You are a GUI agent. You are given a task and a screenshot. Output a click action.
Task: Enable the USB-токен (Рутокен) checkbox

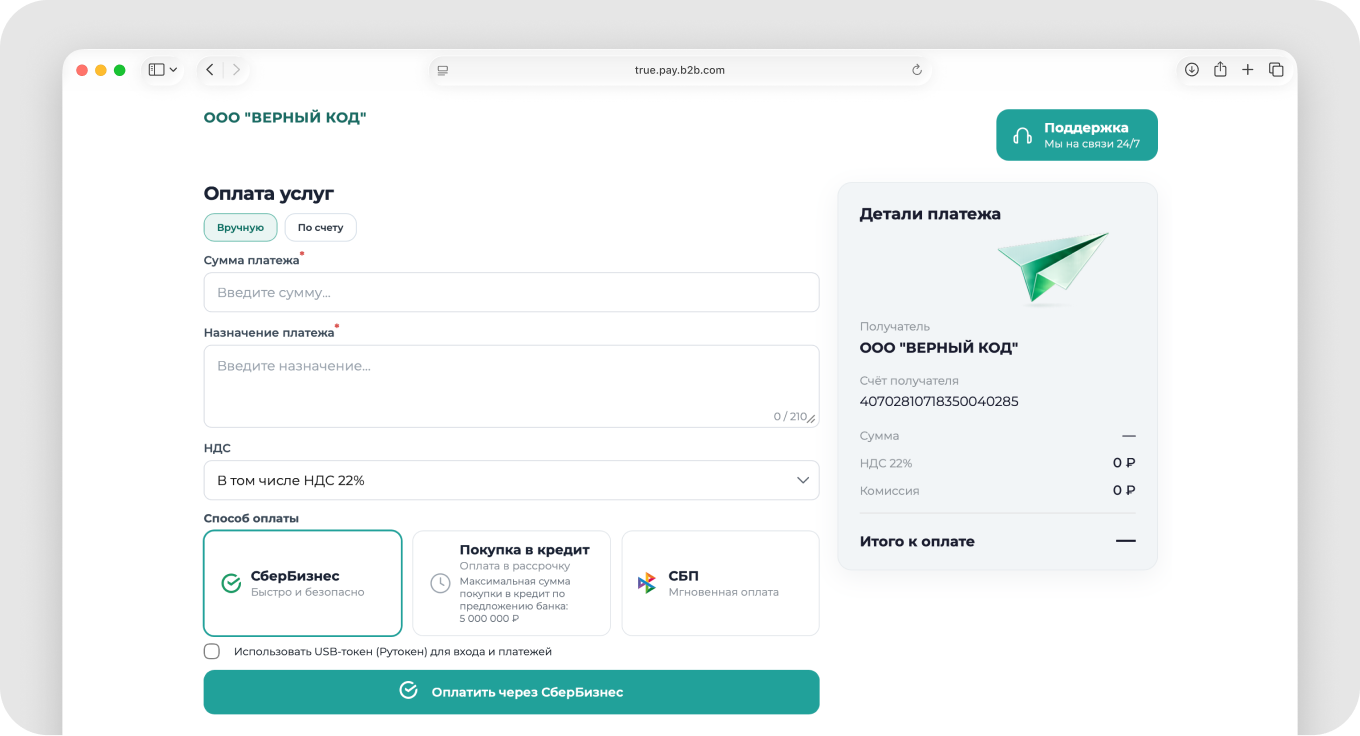pyautogui.click(x=212, y=652)
